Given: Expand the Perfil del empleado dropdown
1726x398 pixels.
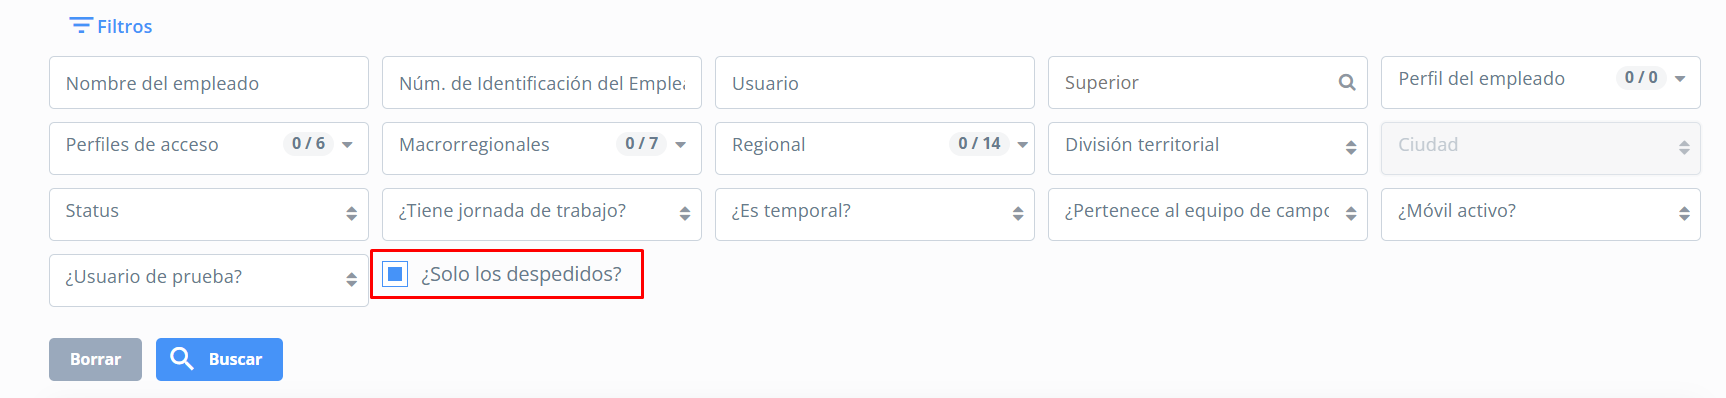Looking at the screenshot, I should click(x=1541, y=82).
